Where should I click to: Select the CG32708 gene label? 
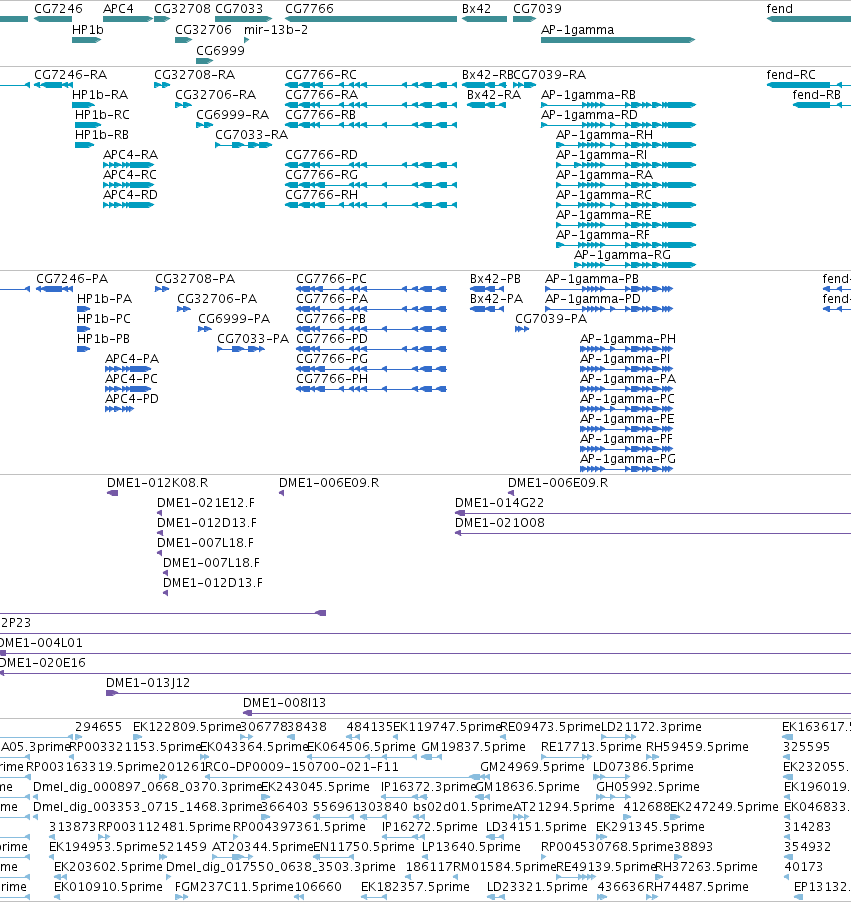tap(182, 9)
